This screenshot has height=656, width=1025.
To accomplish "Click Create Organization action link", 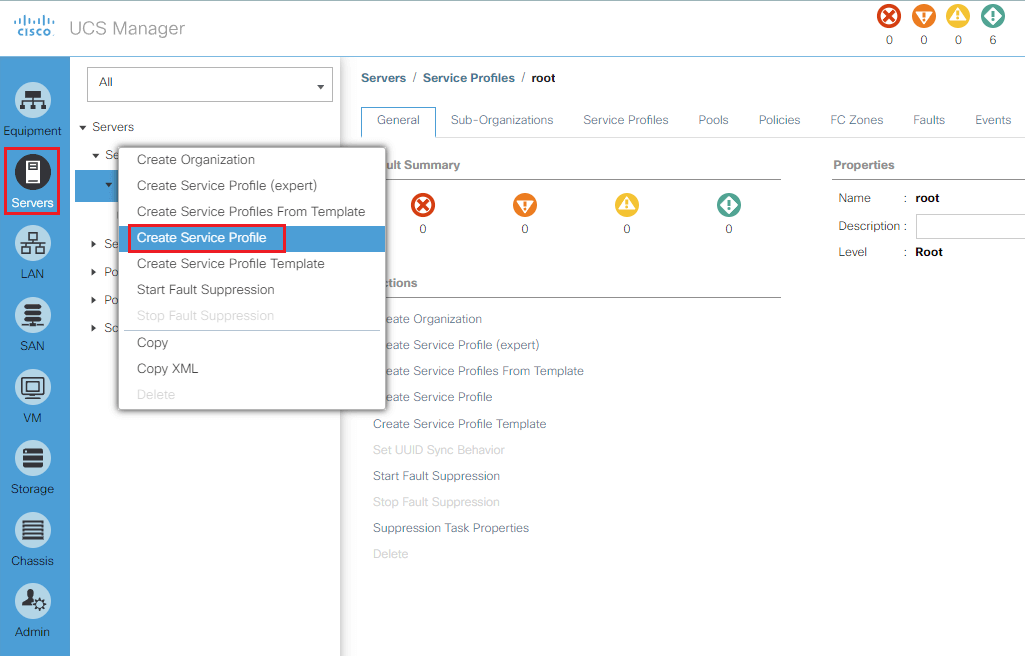I will tap(433, 320).
